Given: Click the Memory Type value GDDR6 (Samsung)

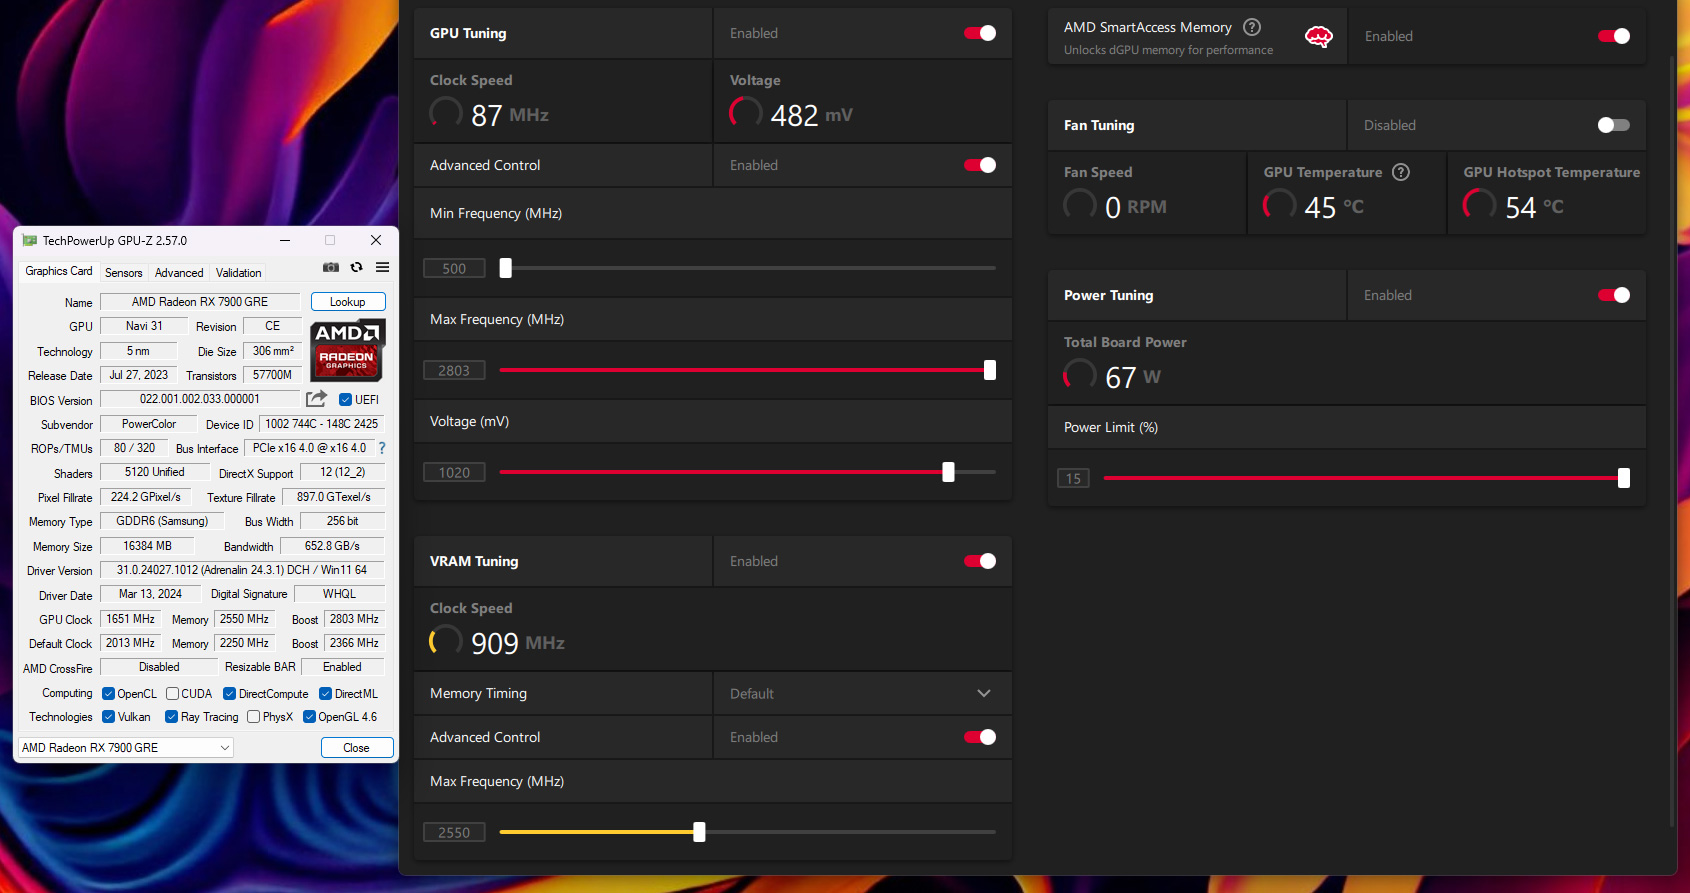Looking at the screenshot, I should click(x=162, y=521).
